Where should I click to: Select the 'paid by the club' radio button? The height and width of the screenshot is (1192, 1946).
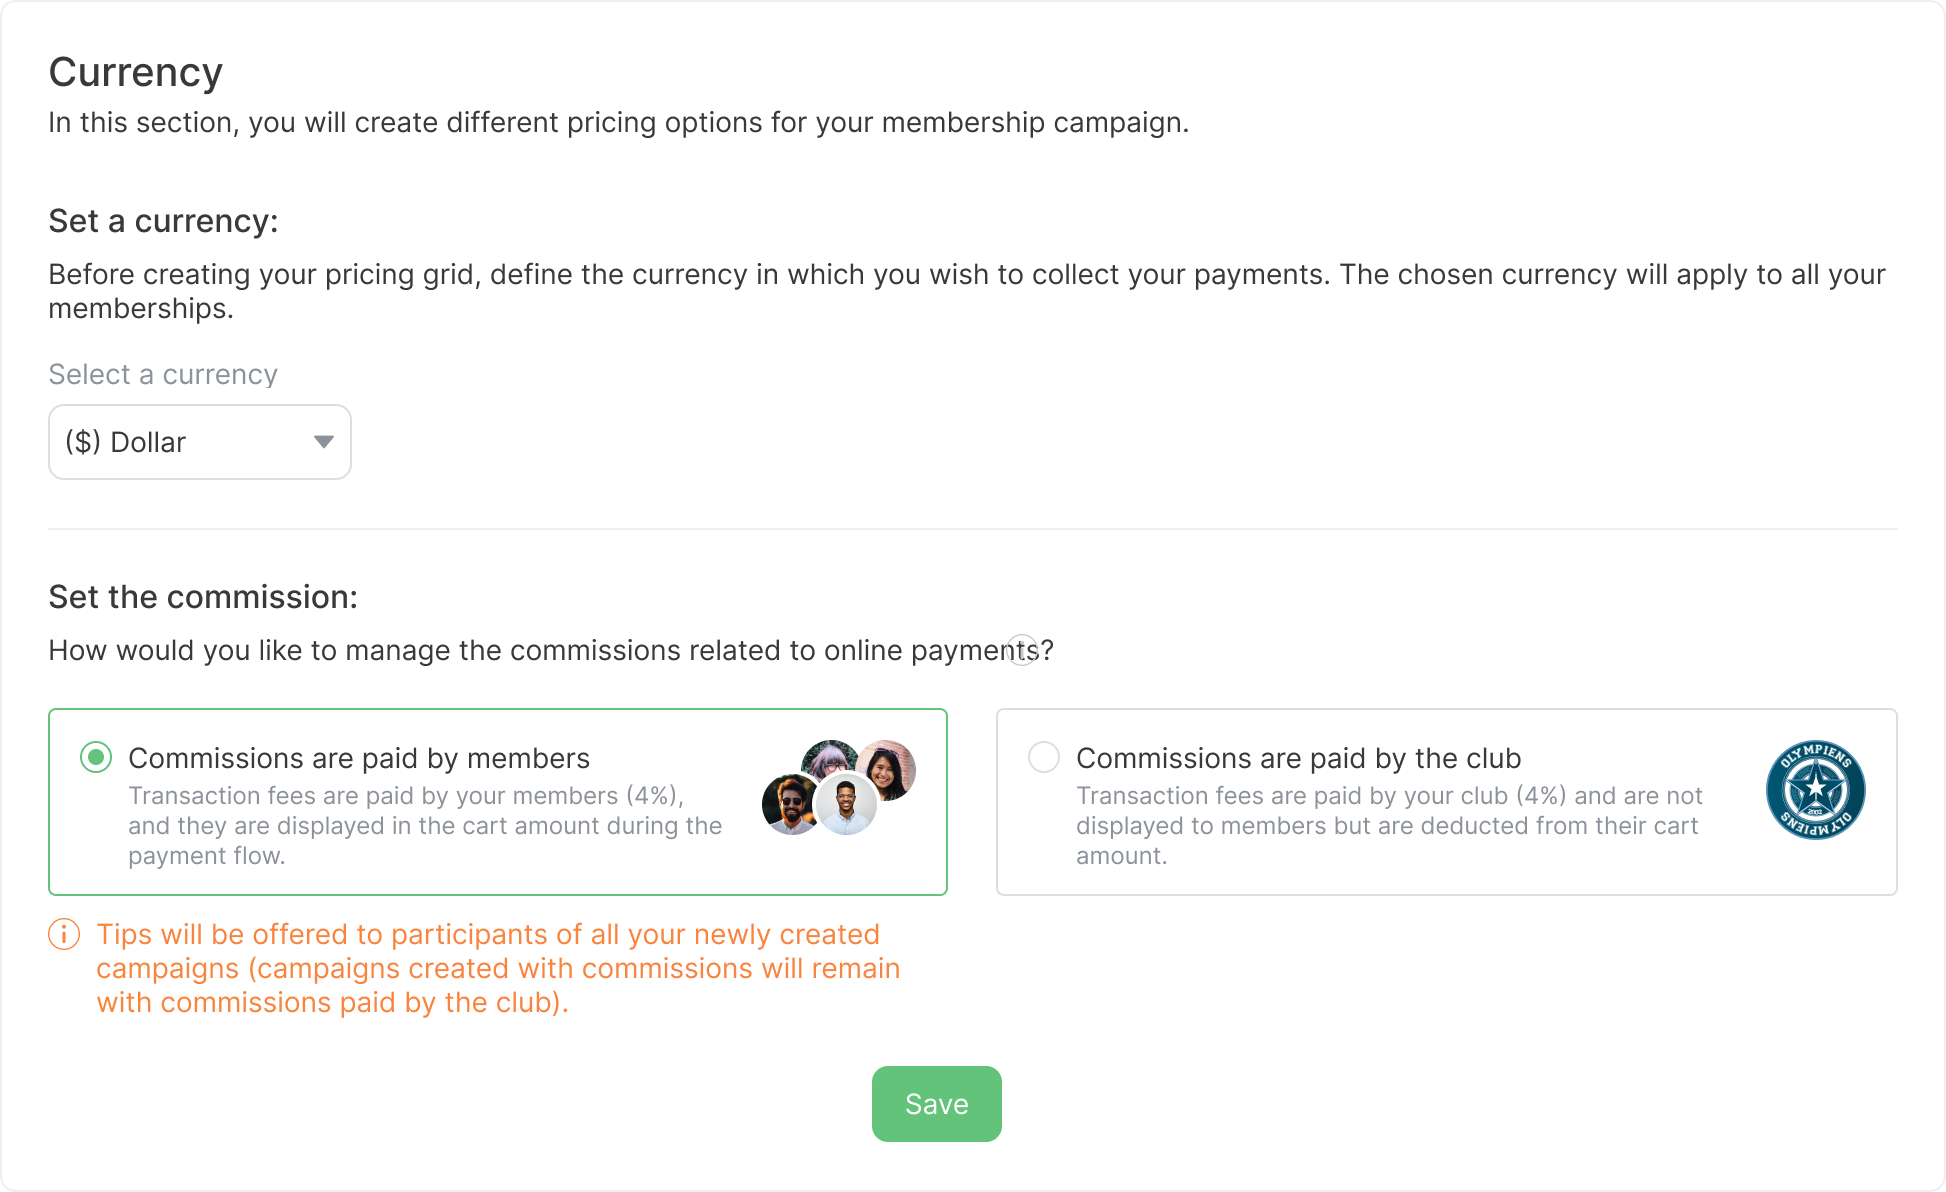tap(1044, 758)
